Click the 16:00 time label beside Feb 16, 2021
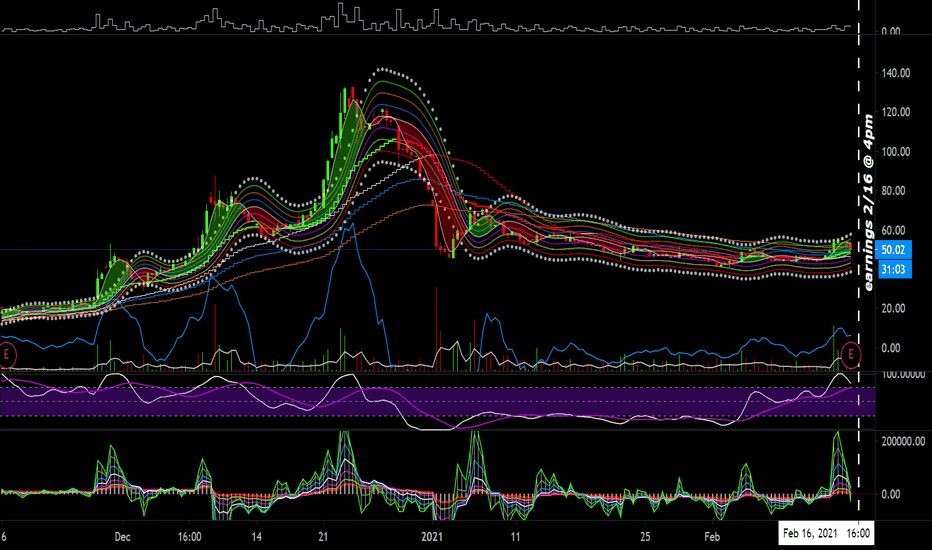Image resolution: width=932 pixels, height=550 pixels. coord(858,533)
